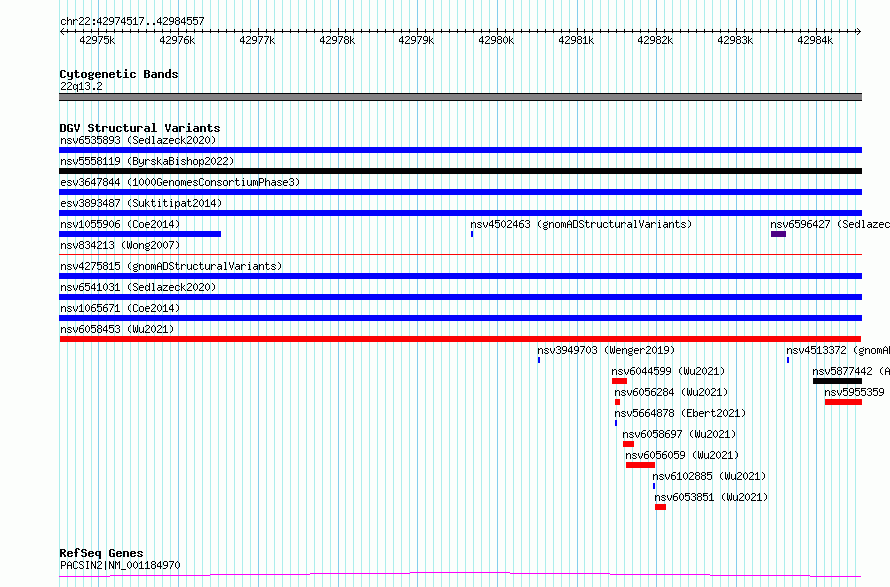Click the black bar for nsv5558119

pos(460,171)
